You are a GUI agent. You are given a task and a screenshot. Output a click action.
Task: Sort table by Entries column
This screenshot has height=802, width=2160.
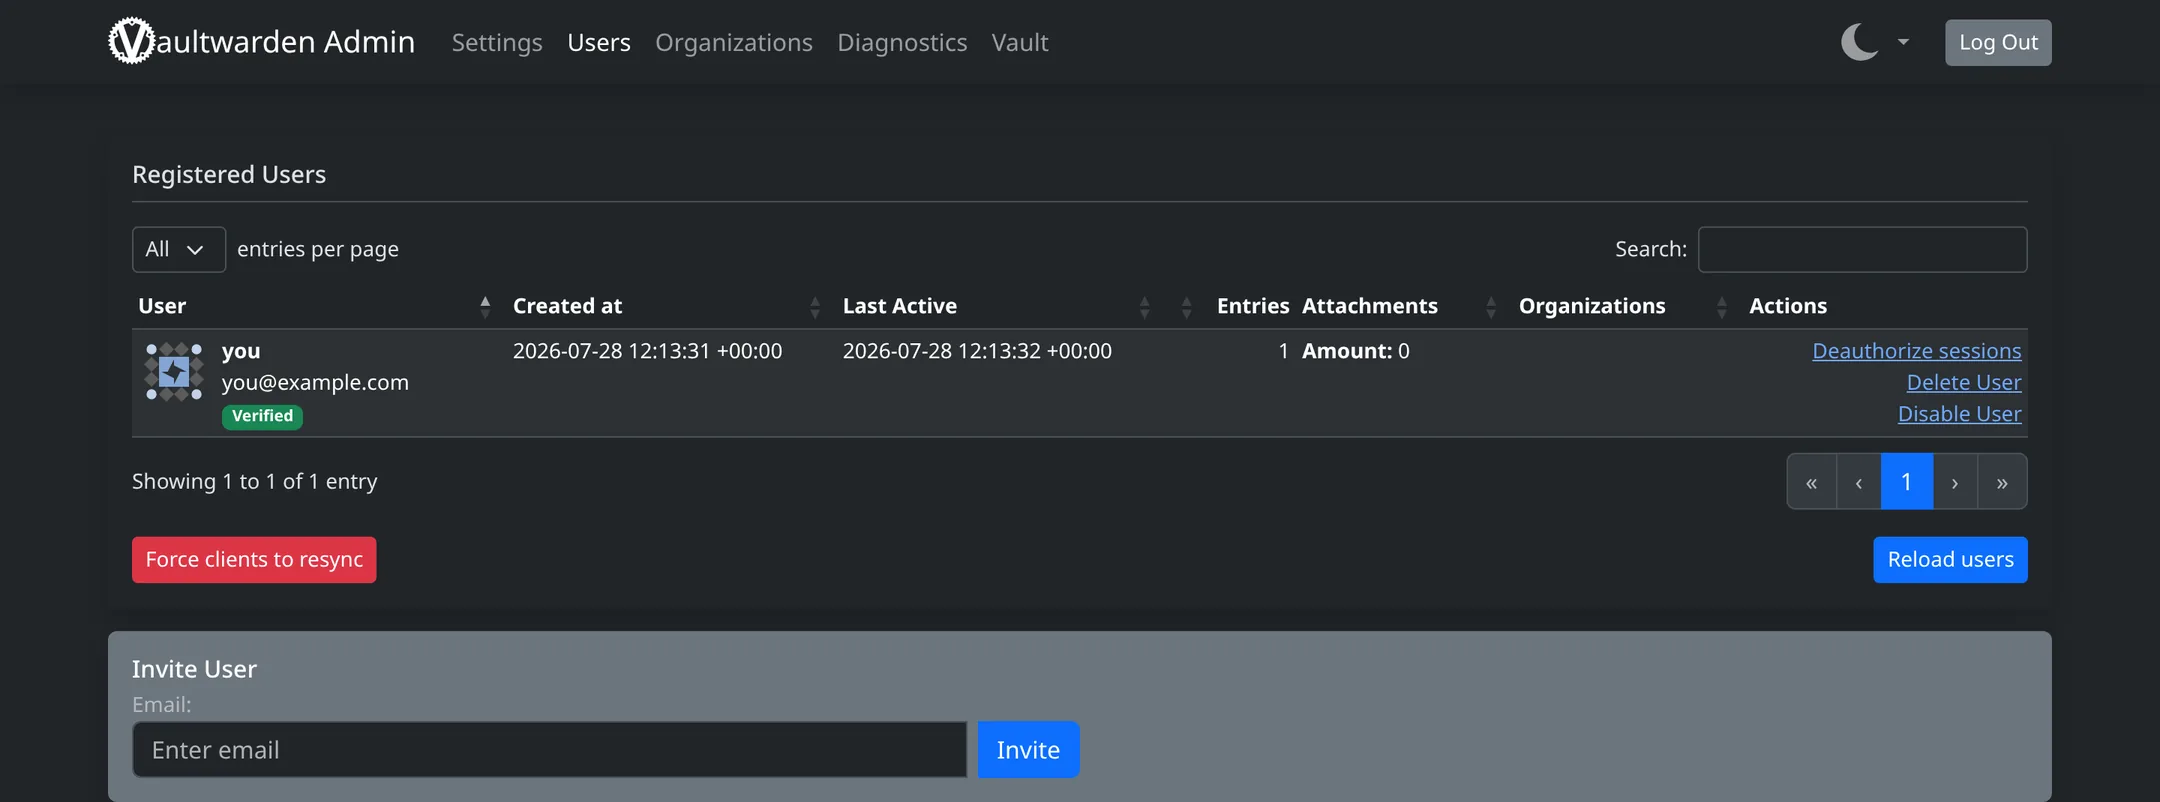1233,306
